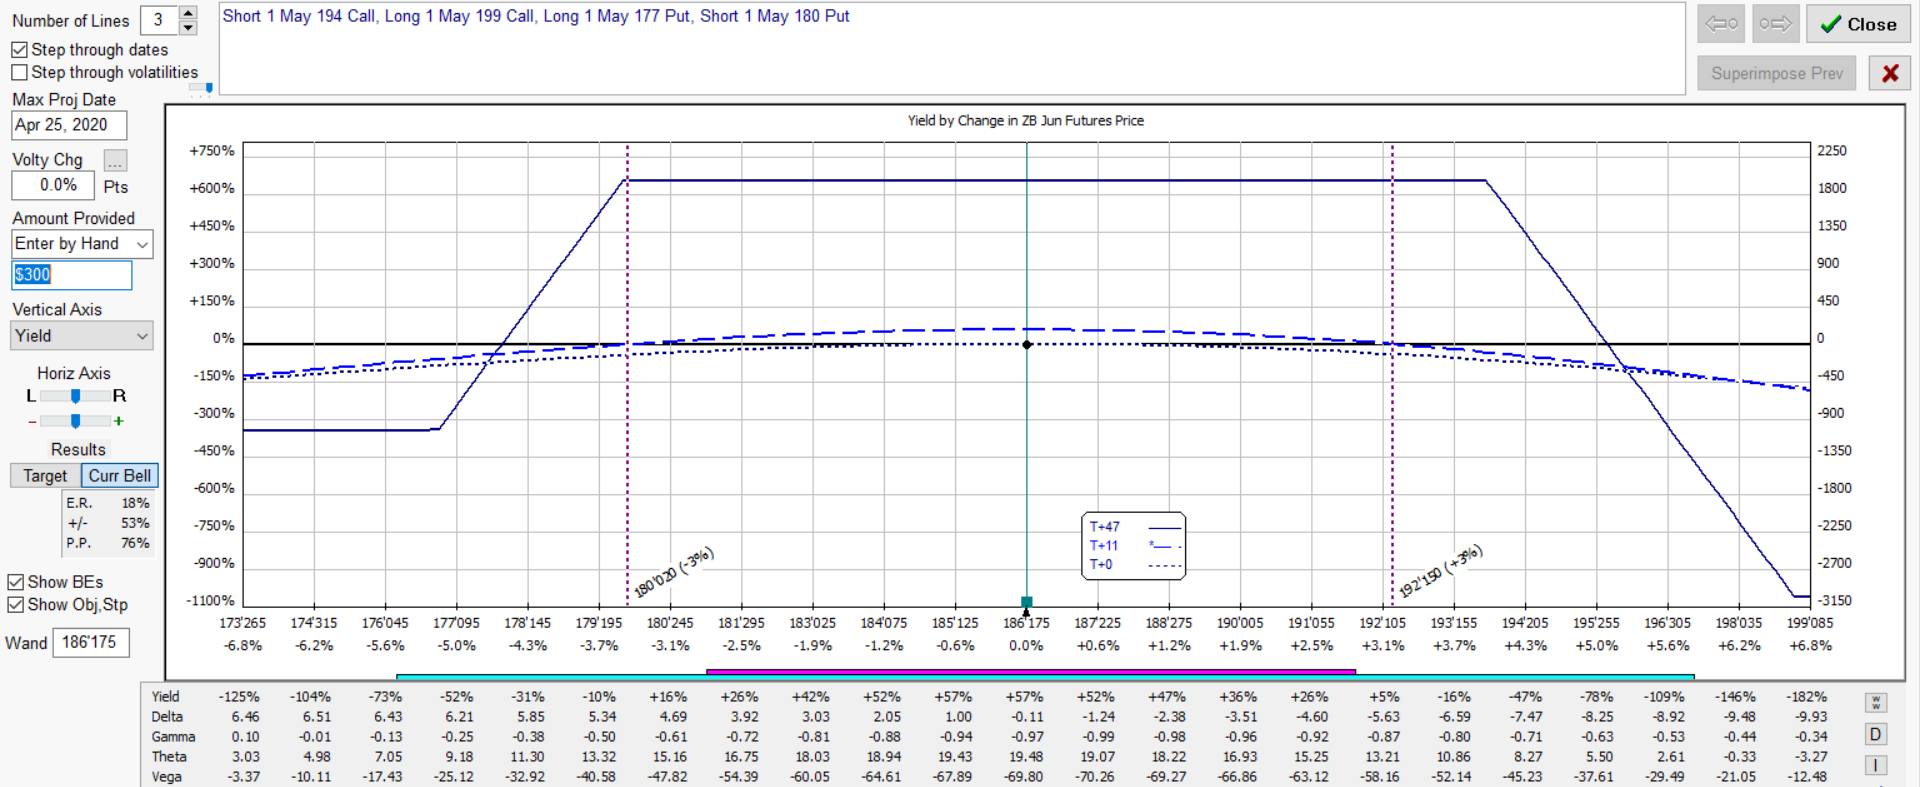Image resolution: width=1920 pixels, height=787 pixels.
Task: Click the small step slider under the checkboxes
Action: click(x=202, y=88)
